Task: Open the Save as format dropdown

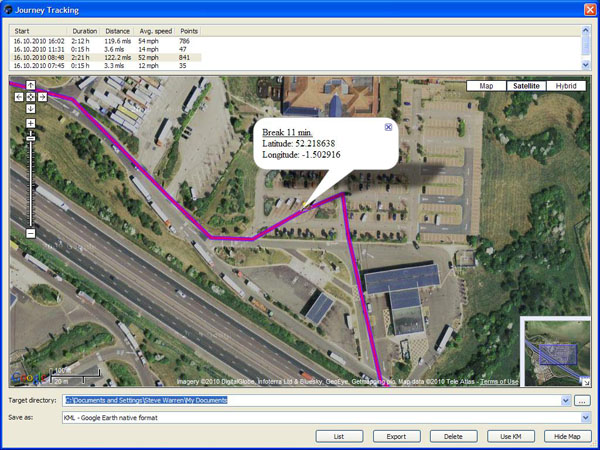Action: pos(585,417)
